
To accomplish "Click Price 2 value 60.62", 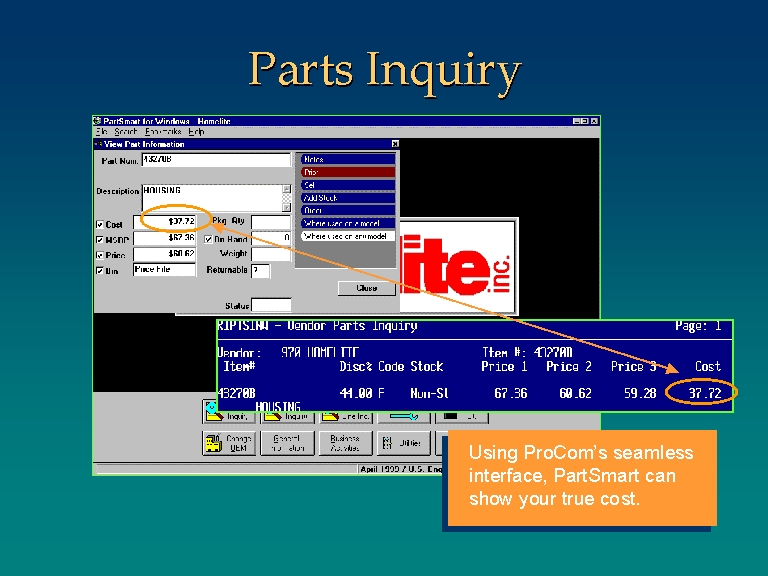I will [576, 393].
